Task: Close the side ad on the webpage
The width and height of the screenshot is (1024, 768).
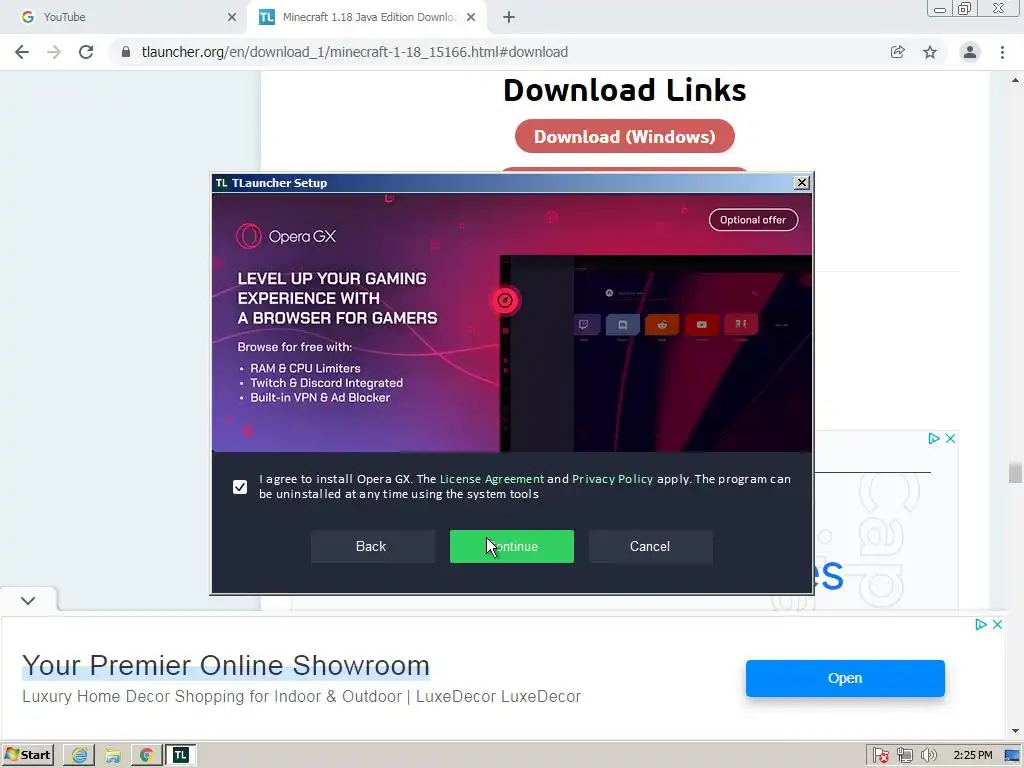Action: pyautogui.click(x=951, y=438)
